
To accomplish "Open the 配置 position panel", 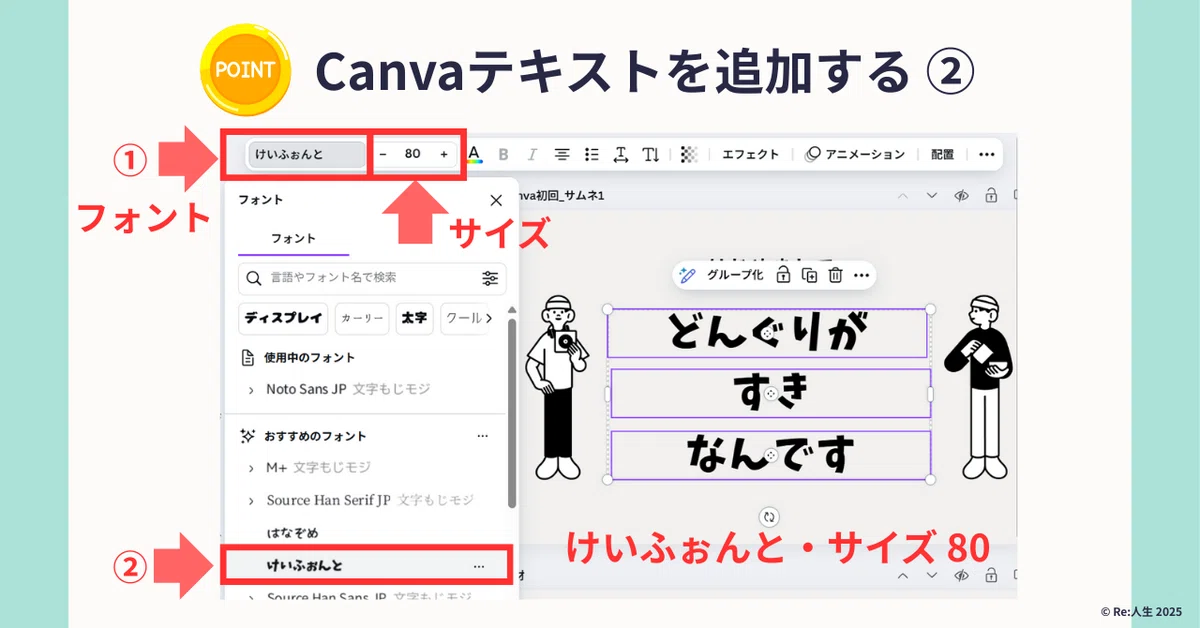I will click(942, 154).
